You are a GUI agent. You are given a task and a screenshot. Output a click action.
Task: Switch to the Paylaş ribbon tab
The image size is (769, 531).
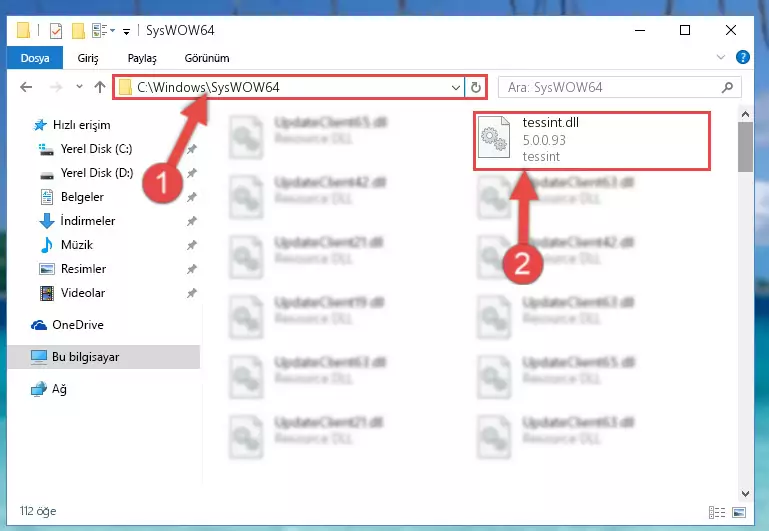142,58
